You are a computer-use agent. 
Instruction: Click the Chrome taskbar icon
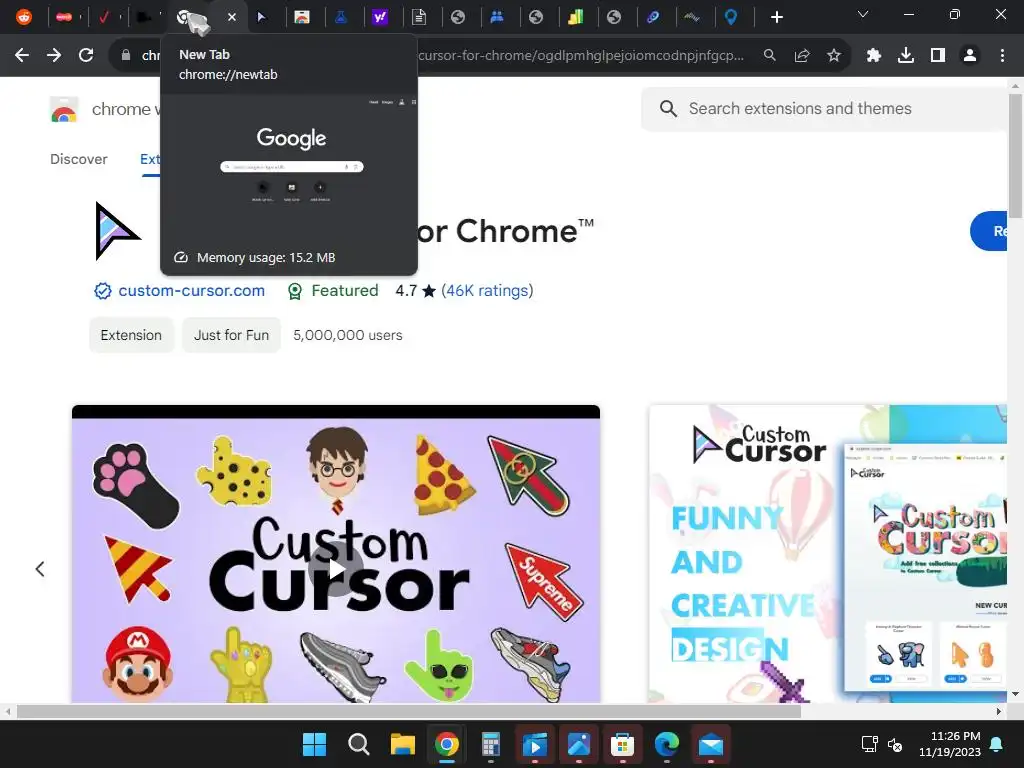pyautogui.click(x=447, y=744)
